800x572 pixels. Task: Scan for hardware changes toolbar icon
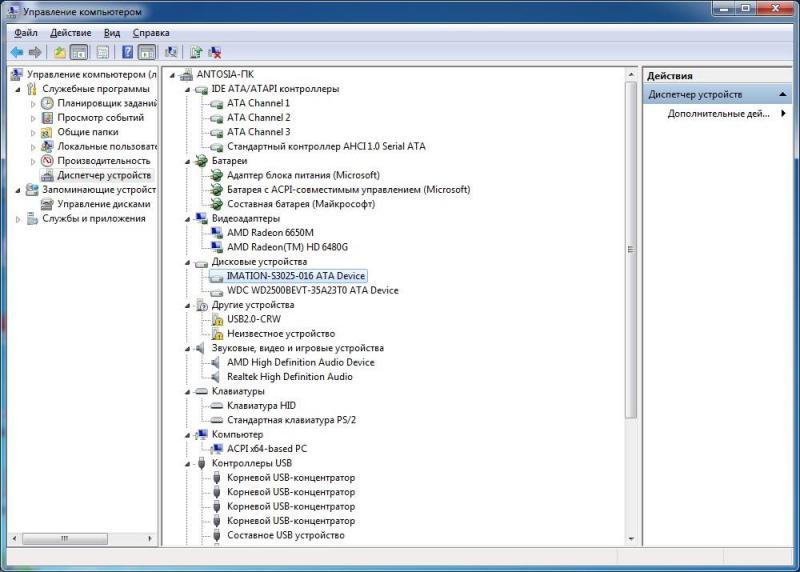pyautogui.click(x=171, y=52)
